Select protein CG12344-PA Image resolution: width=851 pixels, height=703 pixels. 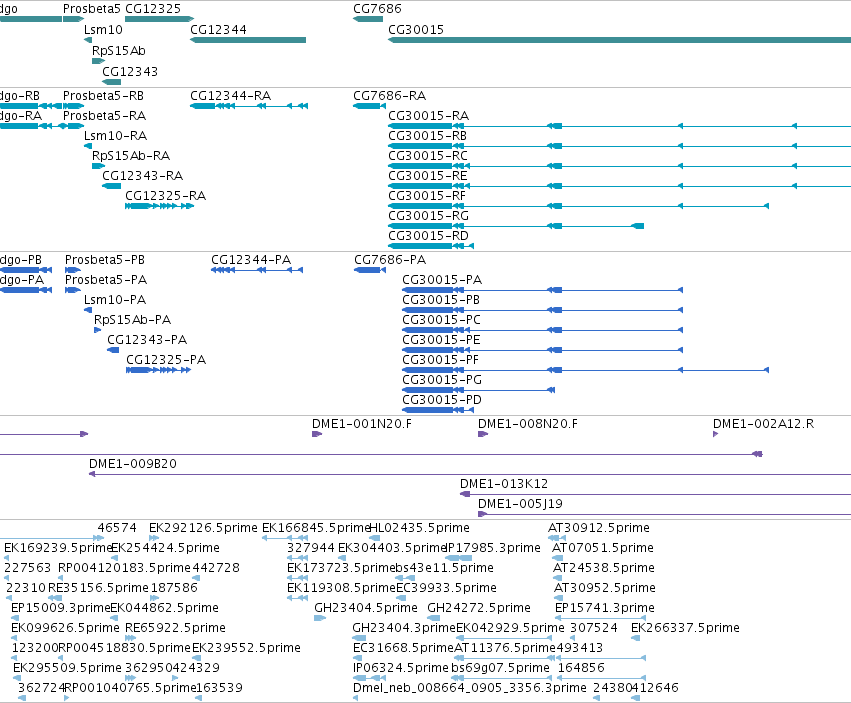pos(257,270)
